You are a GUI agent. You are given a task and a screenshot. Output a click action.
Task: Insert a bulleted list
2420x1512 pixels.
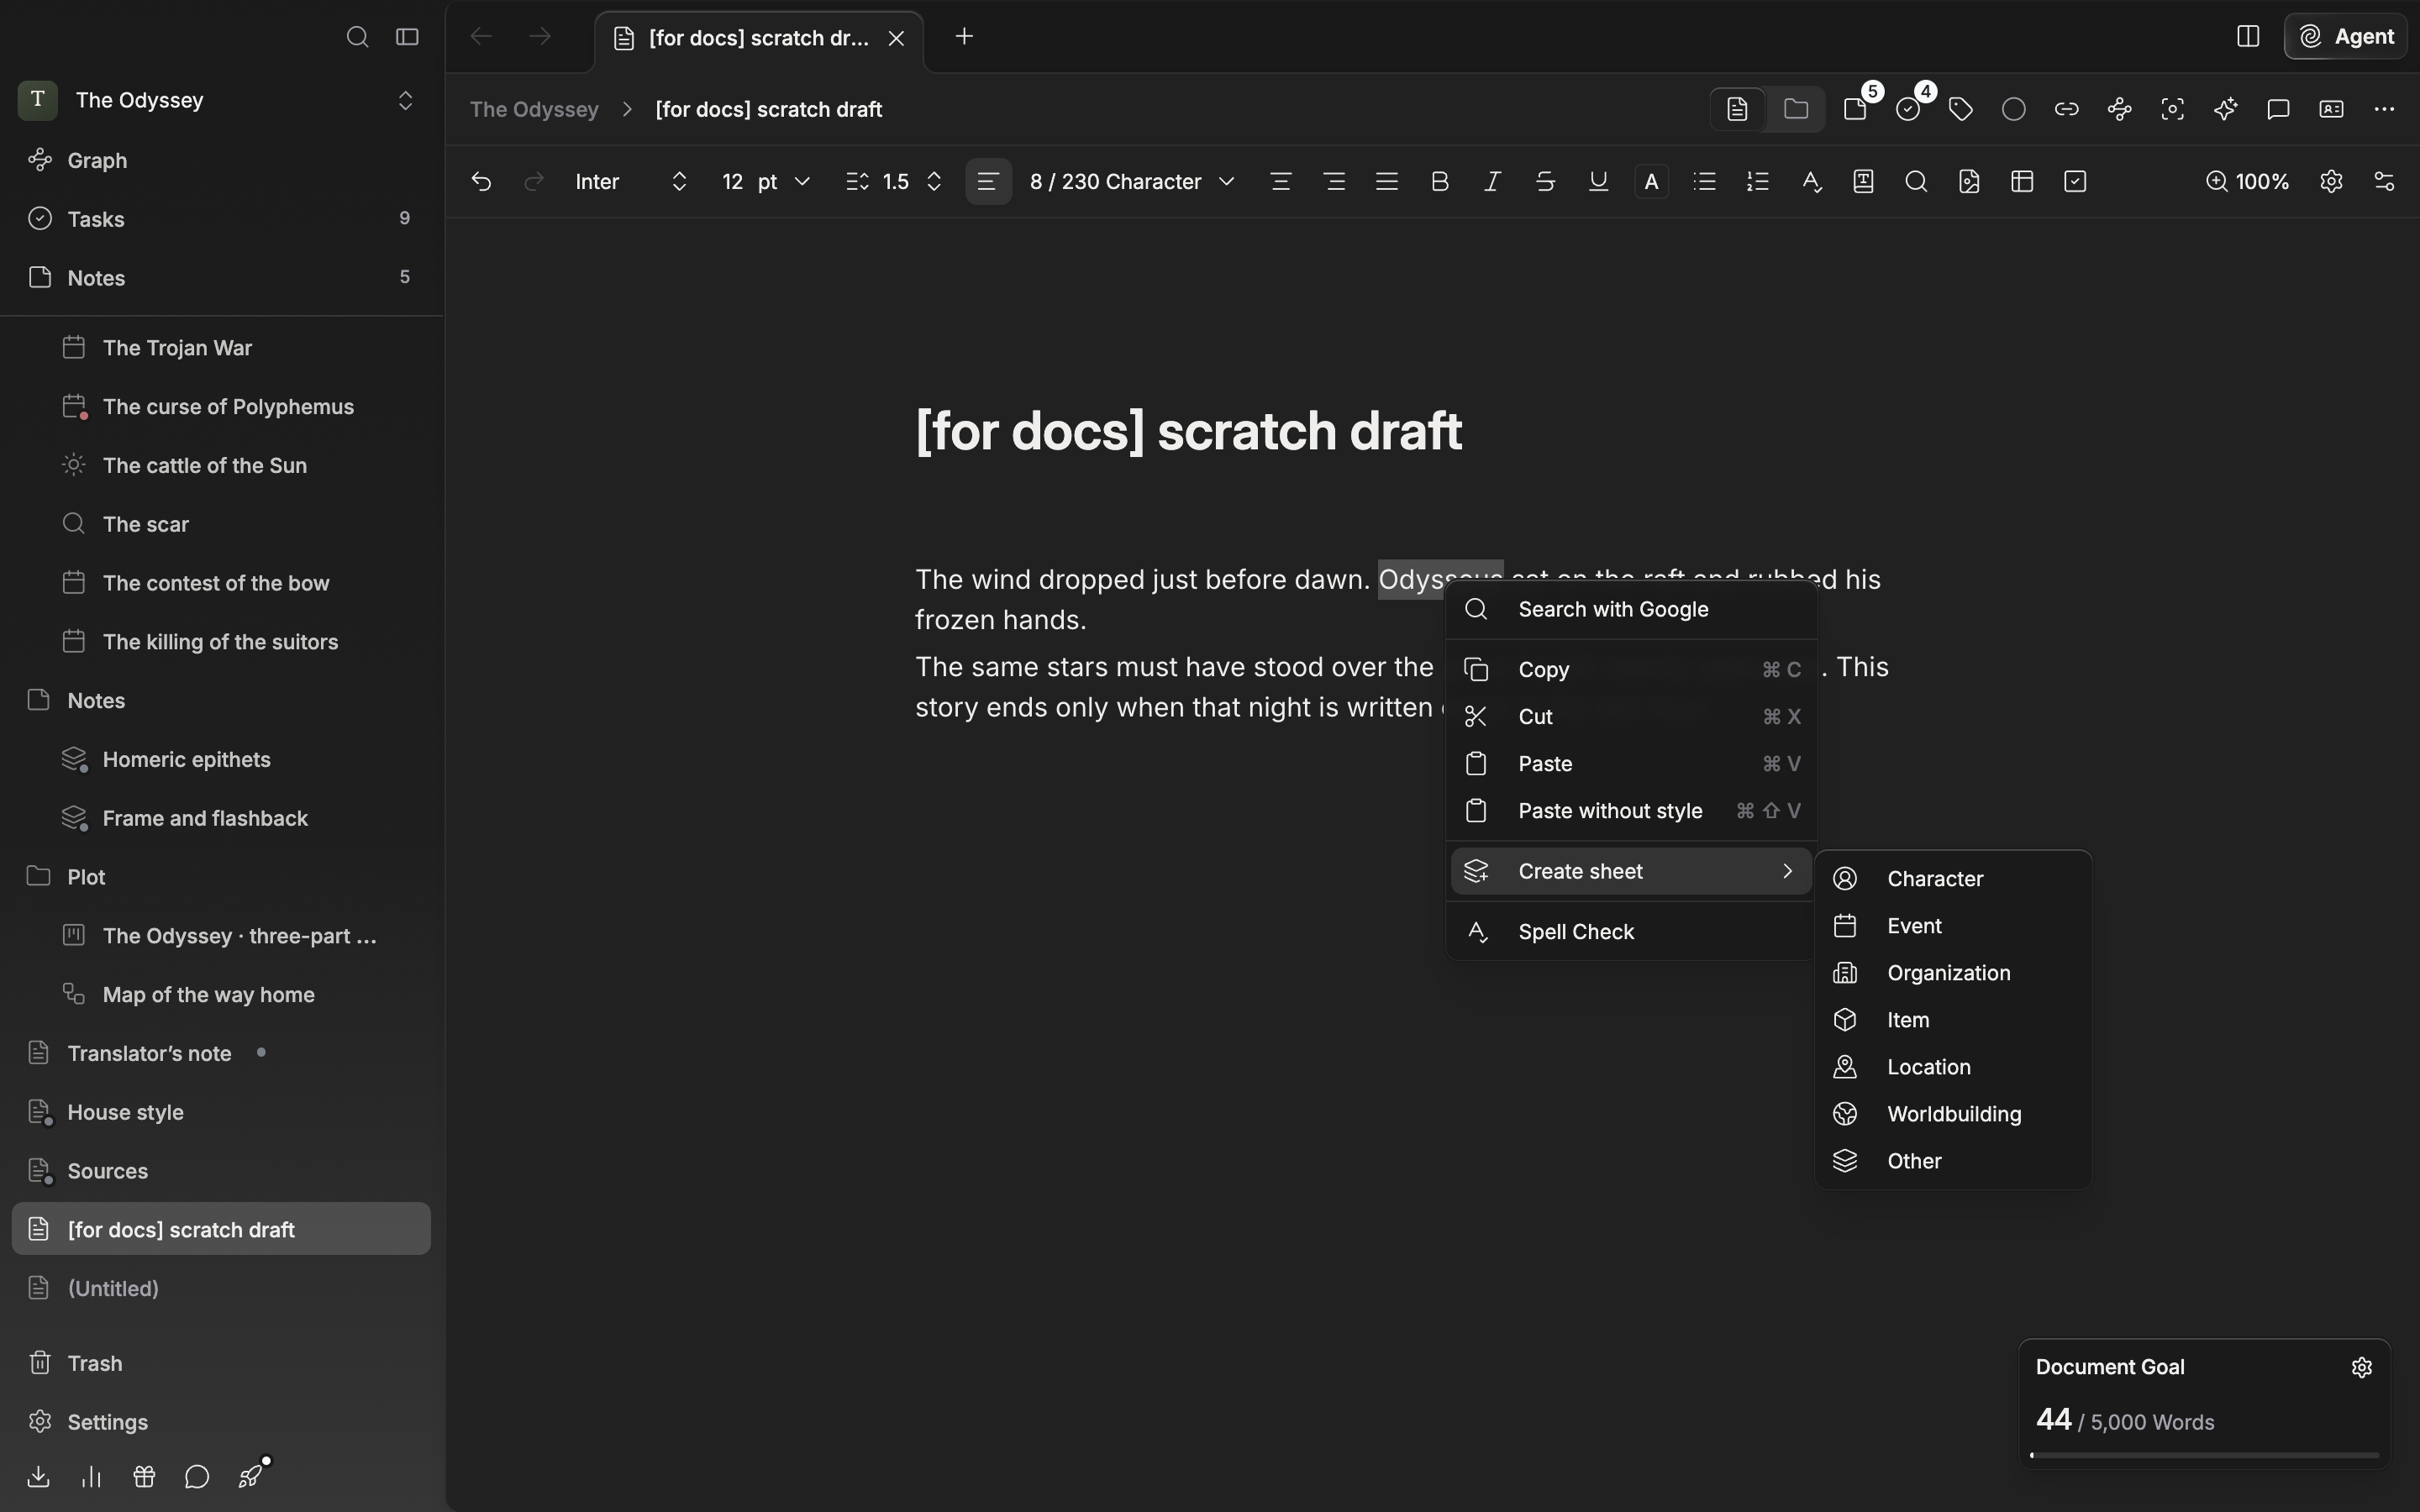pos(1705,182)
